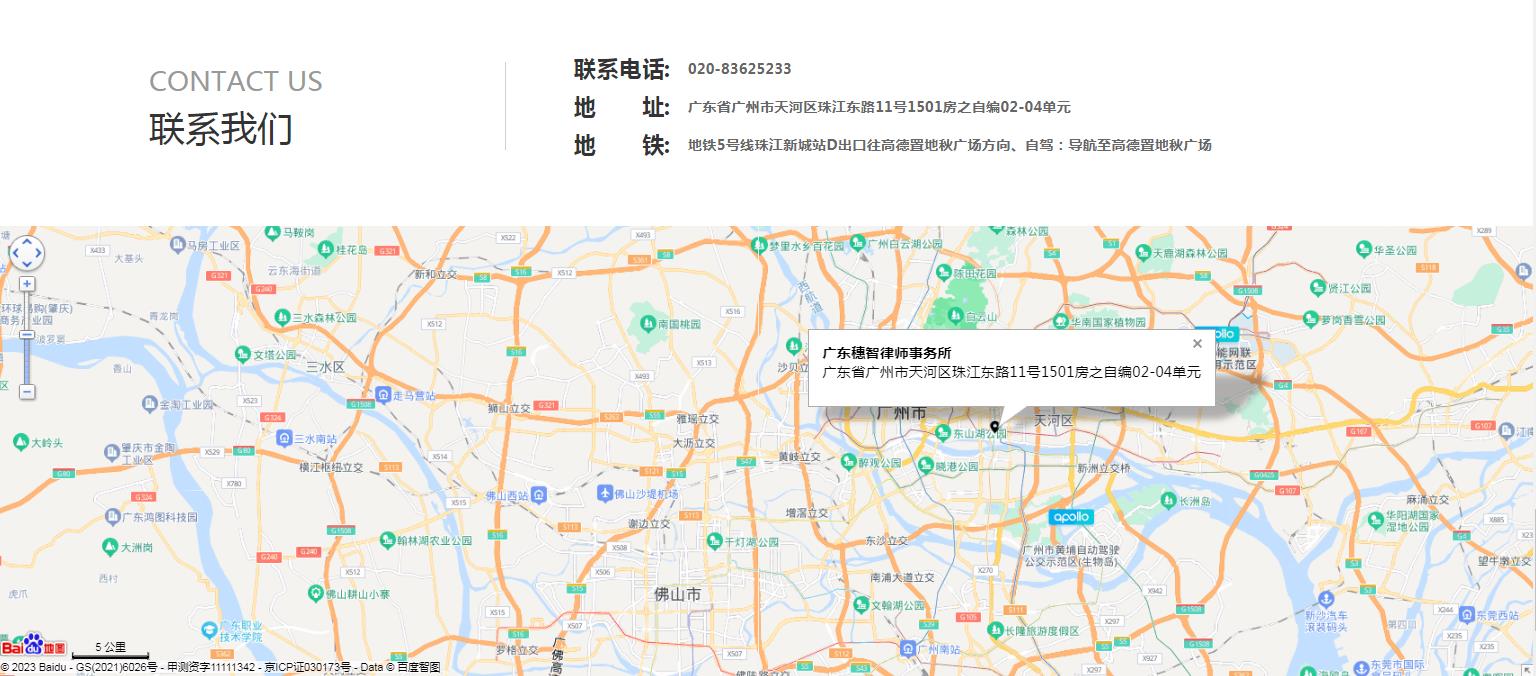Click the 佛山市 city label on map
Viewport: 1536px width, 676px height.
677,595
